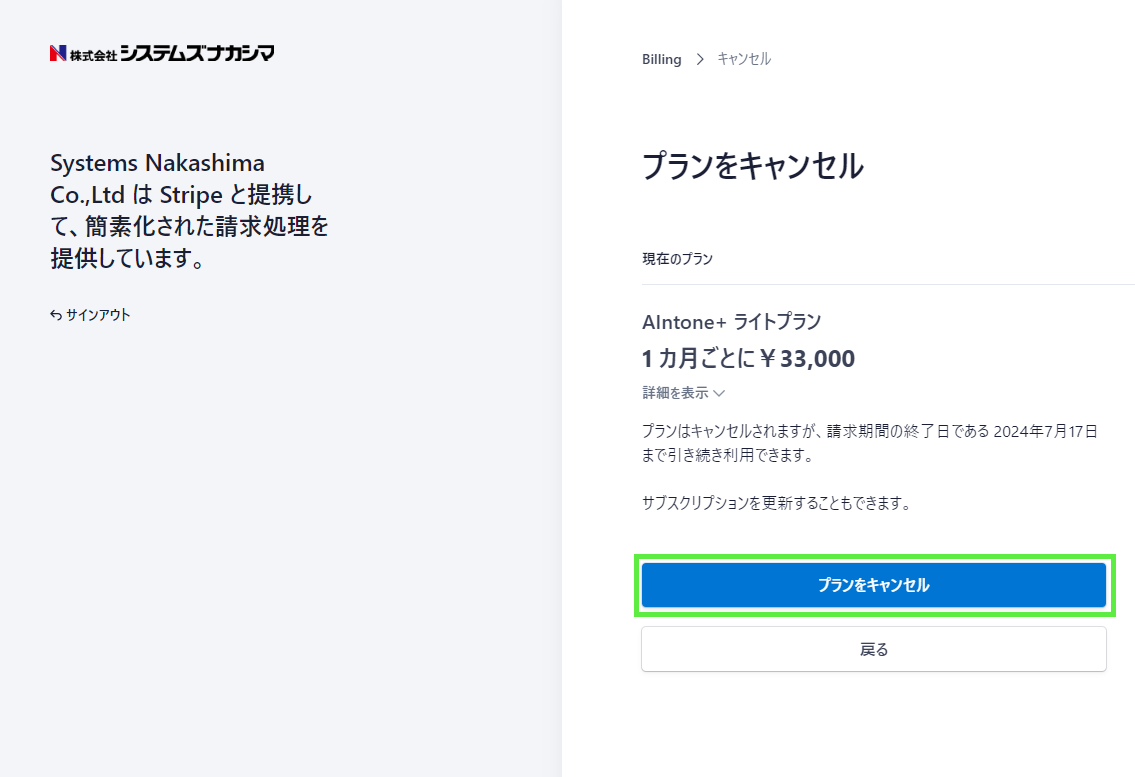1135x777 pixels.
Task: Click the chevron next to 詳細を表示
Action: click(x=719, y=394)
